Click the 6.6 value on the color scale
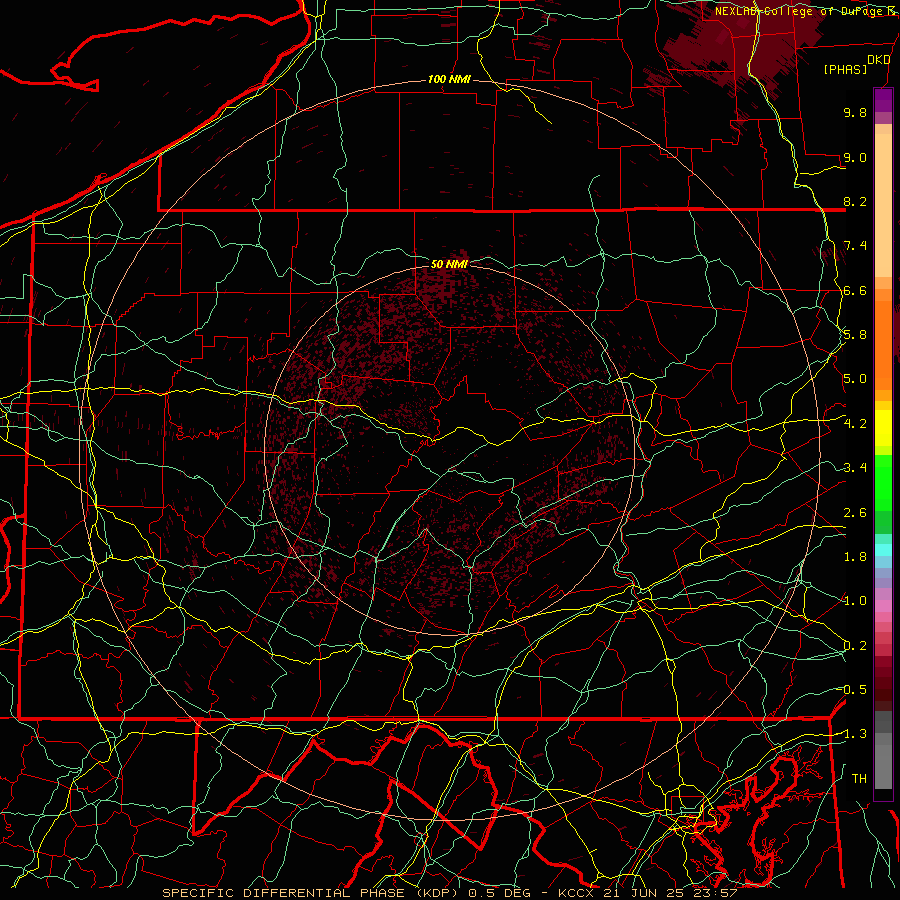The image size is (900, 900). tap(855, 290)
